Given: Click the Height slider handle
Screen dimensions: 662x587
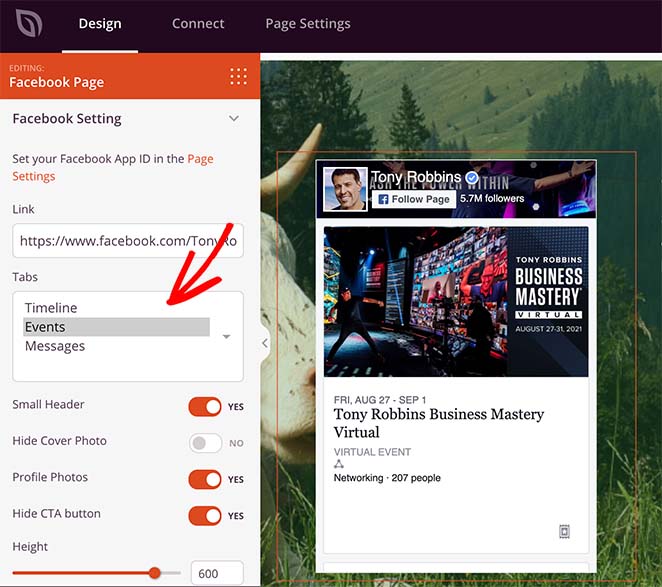Looking at the screenshot, I should [x=155, y=573].
